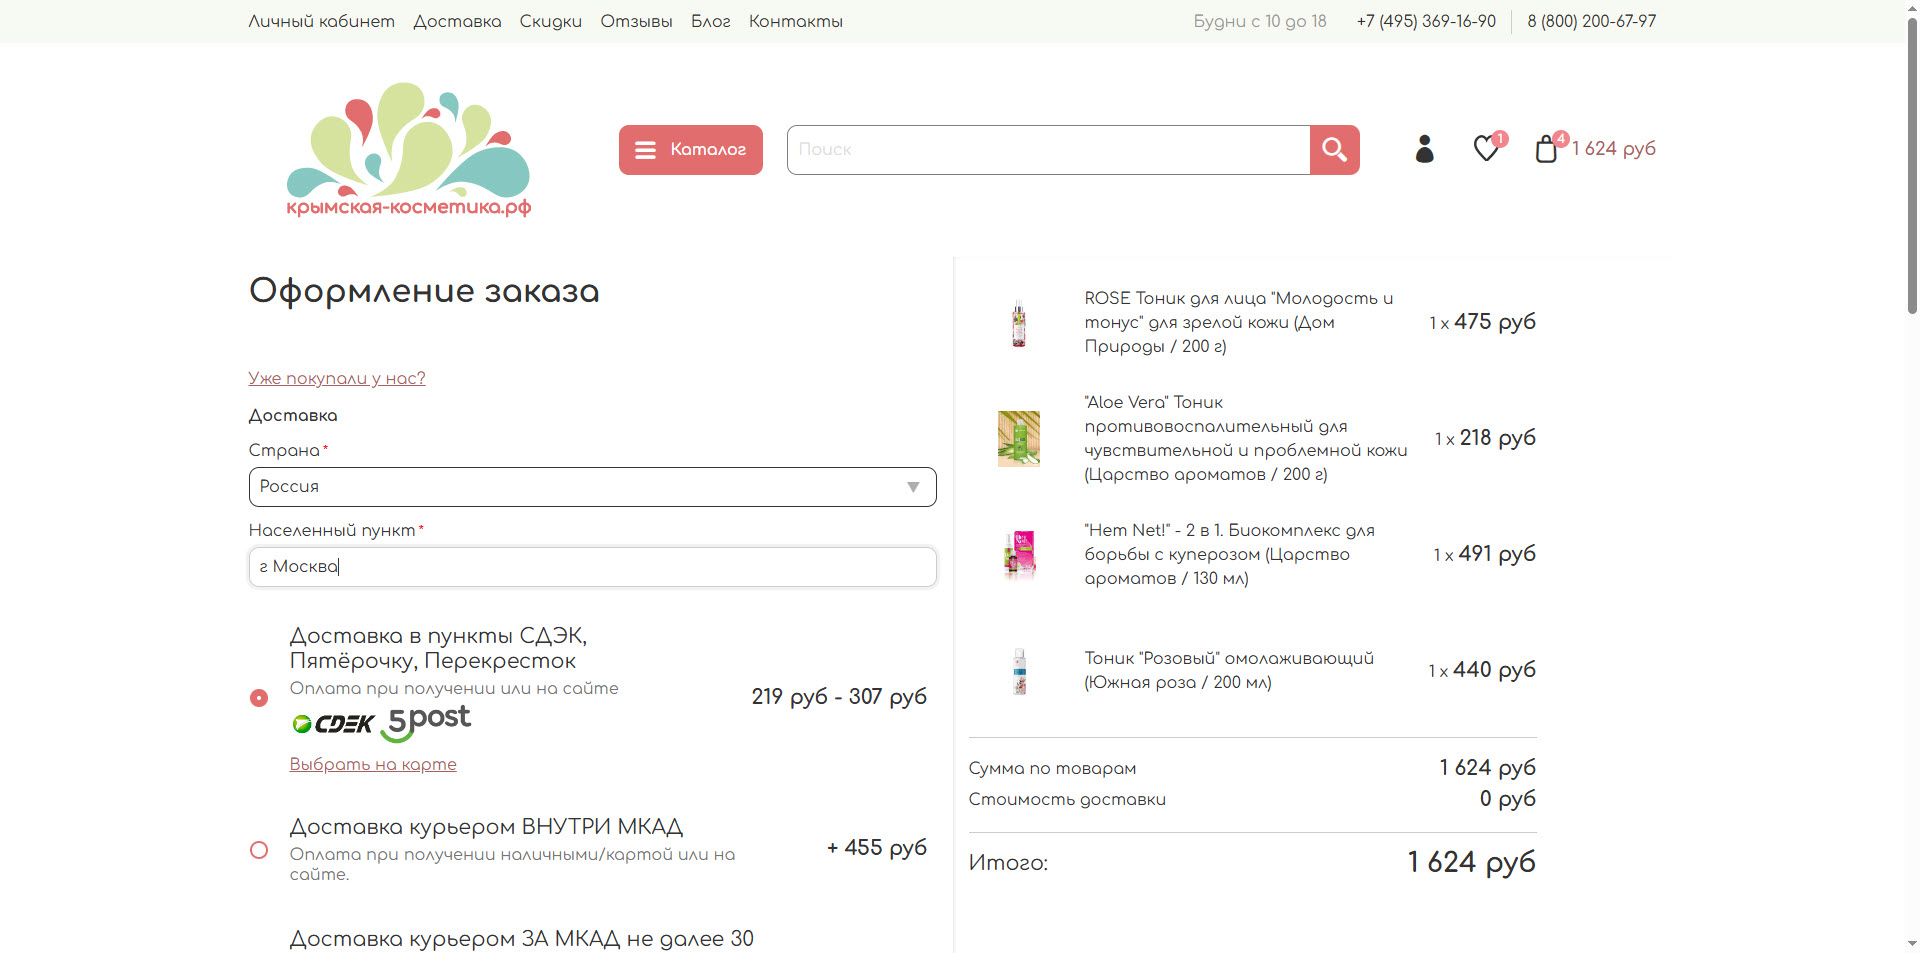Click the Стоимость доставки 0 руб value
Screen dimensions: 1920x953
tap(1508, 799)
